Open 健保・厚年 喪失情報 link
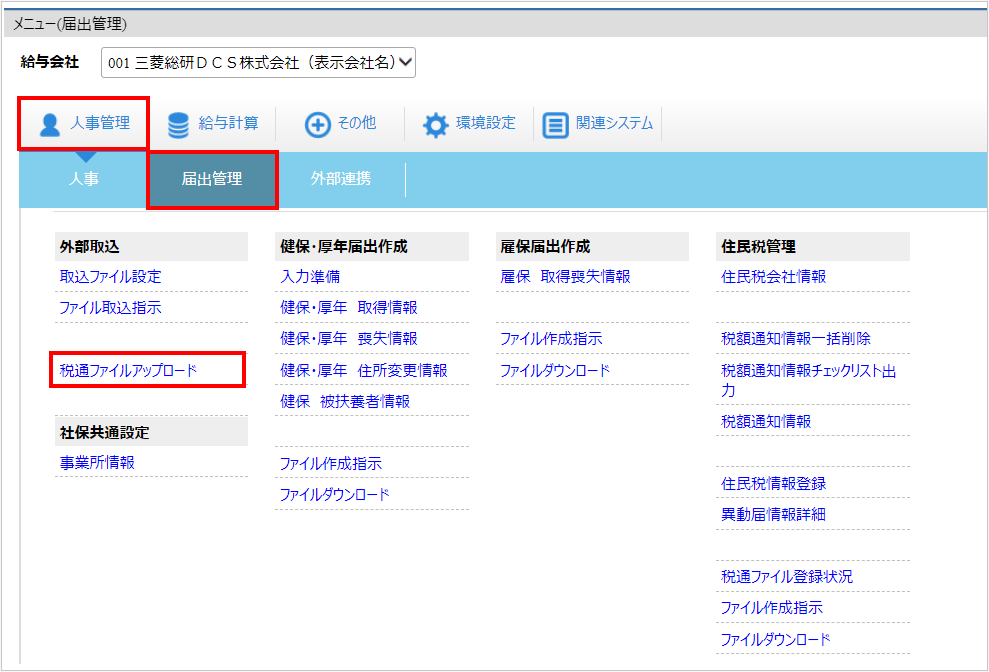The width and height of the screenshot is (989, 672). (349, 338)
